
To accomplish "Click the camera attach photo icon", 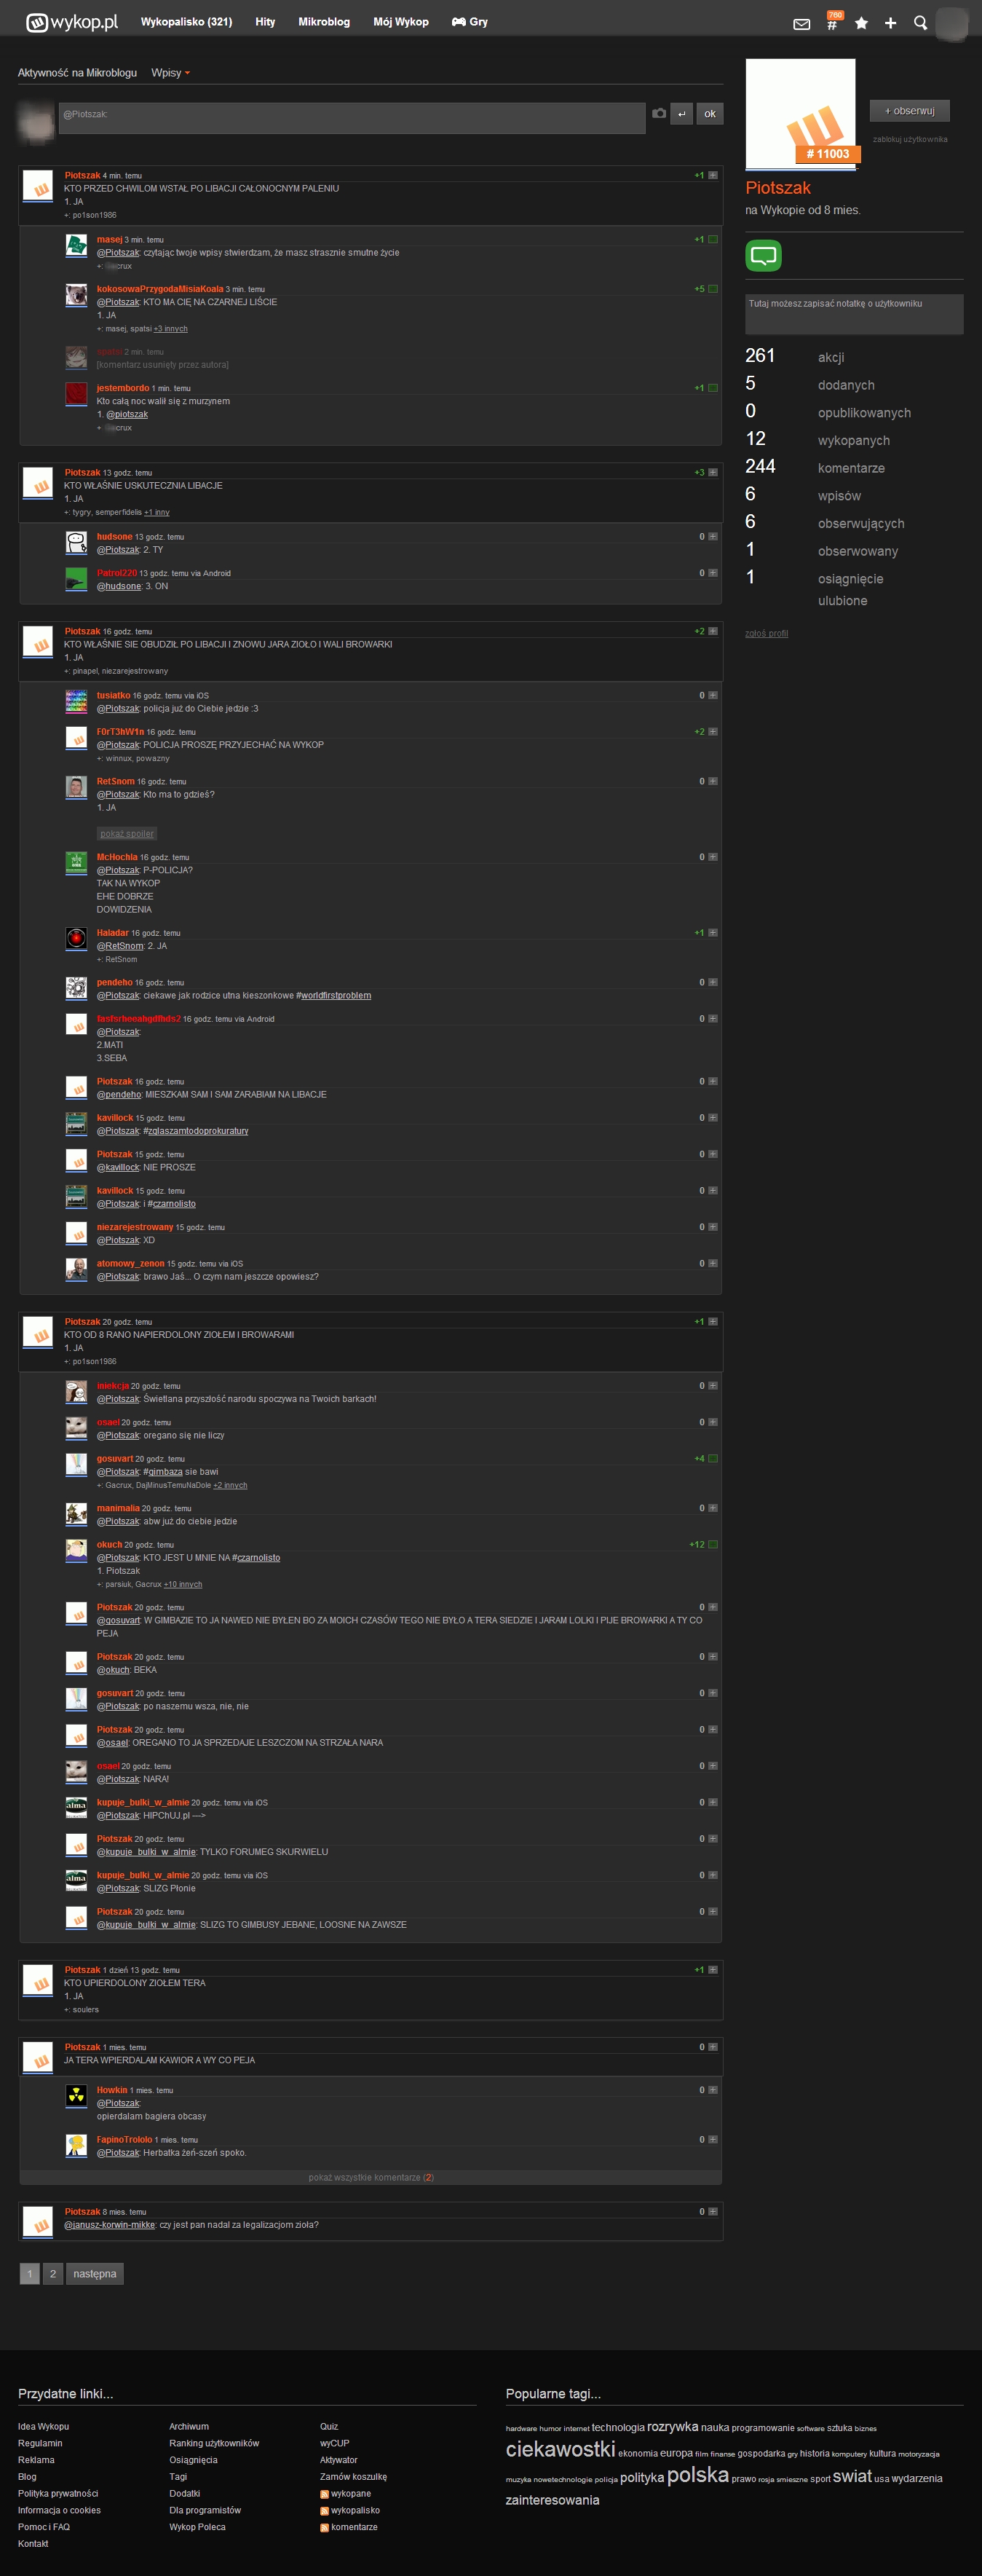I will [x=659, y=114].
